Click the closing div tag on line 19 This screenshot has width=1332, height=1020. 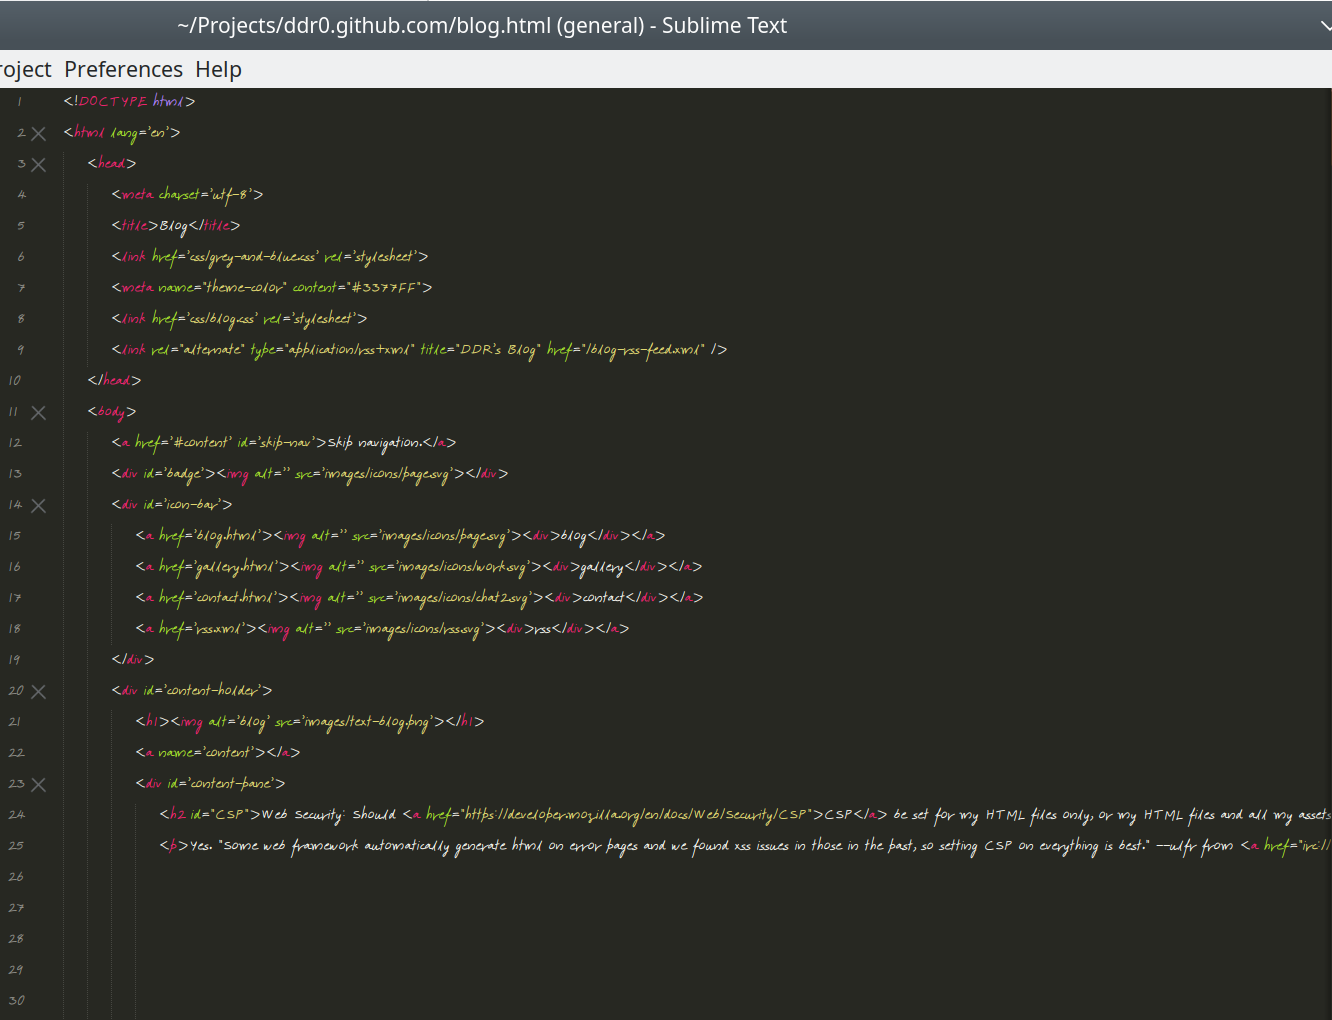click(133, 659)
